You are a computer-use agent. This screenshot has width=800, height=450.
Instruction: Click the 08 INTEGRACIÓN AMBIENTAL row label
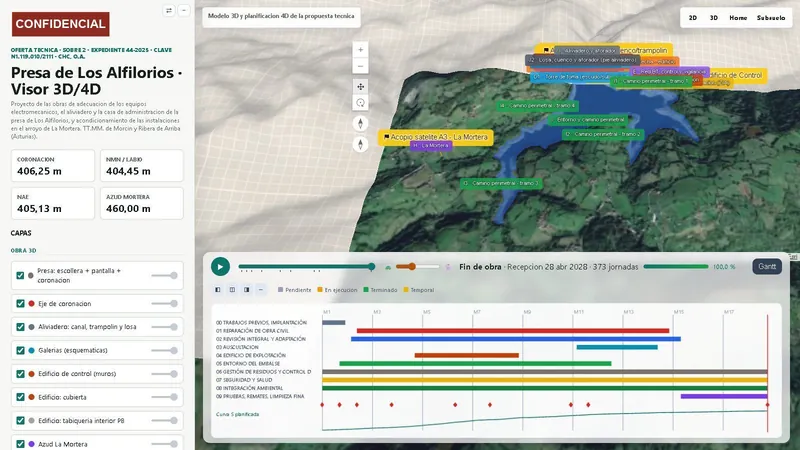[249, 388]
